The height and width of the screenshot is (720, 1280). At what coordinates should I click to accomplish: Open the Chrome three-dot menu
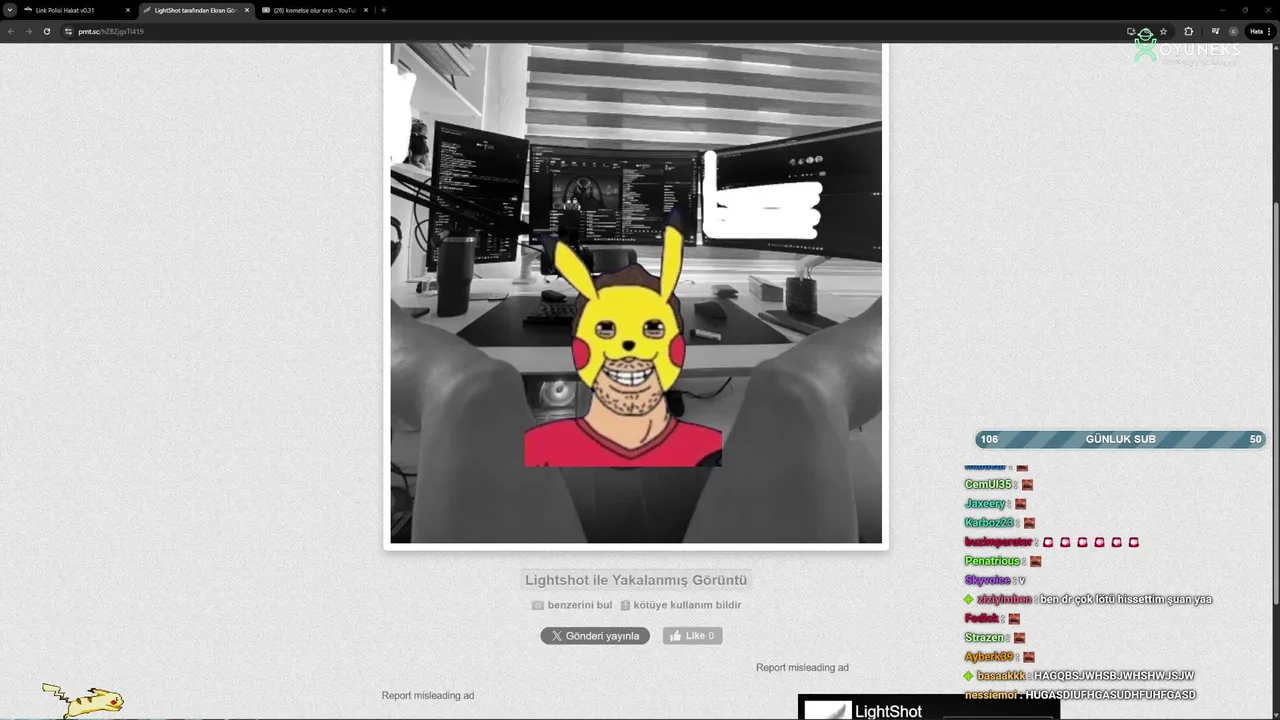pos(1271,31)
